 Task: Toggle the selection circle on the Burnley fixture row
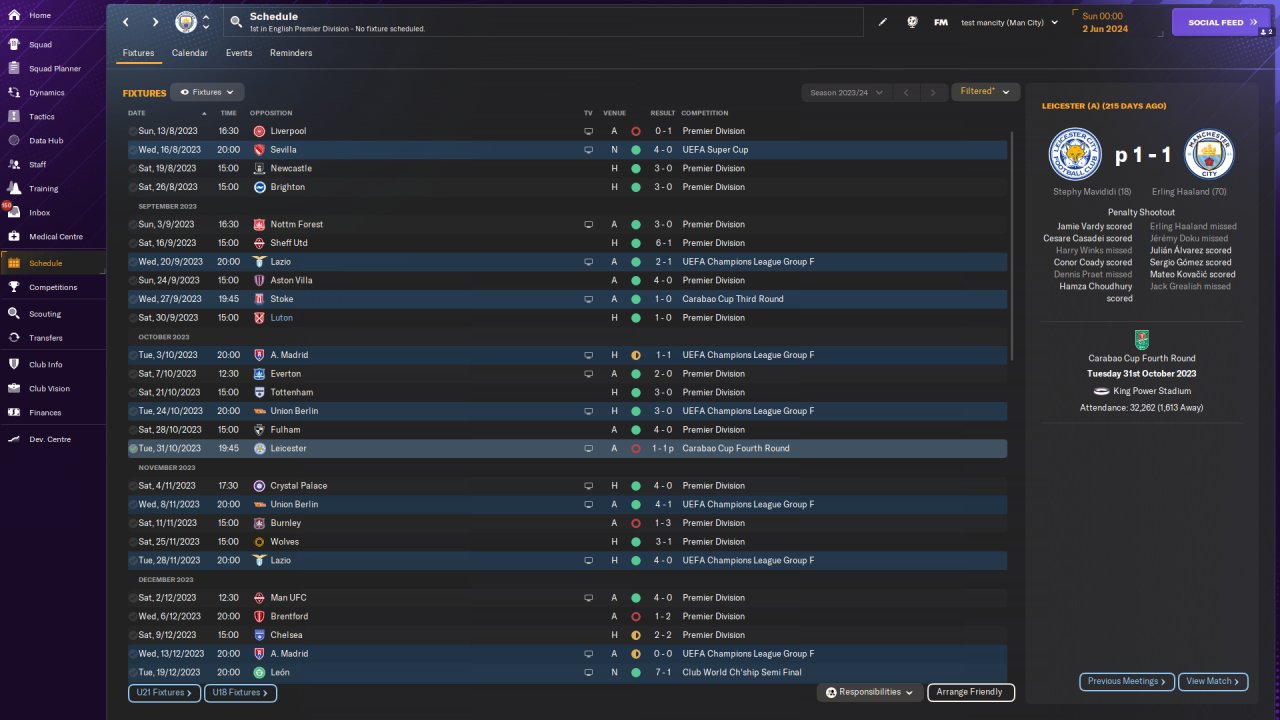click(x=133, y=523)
